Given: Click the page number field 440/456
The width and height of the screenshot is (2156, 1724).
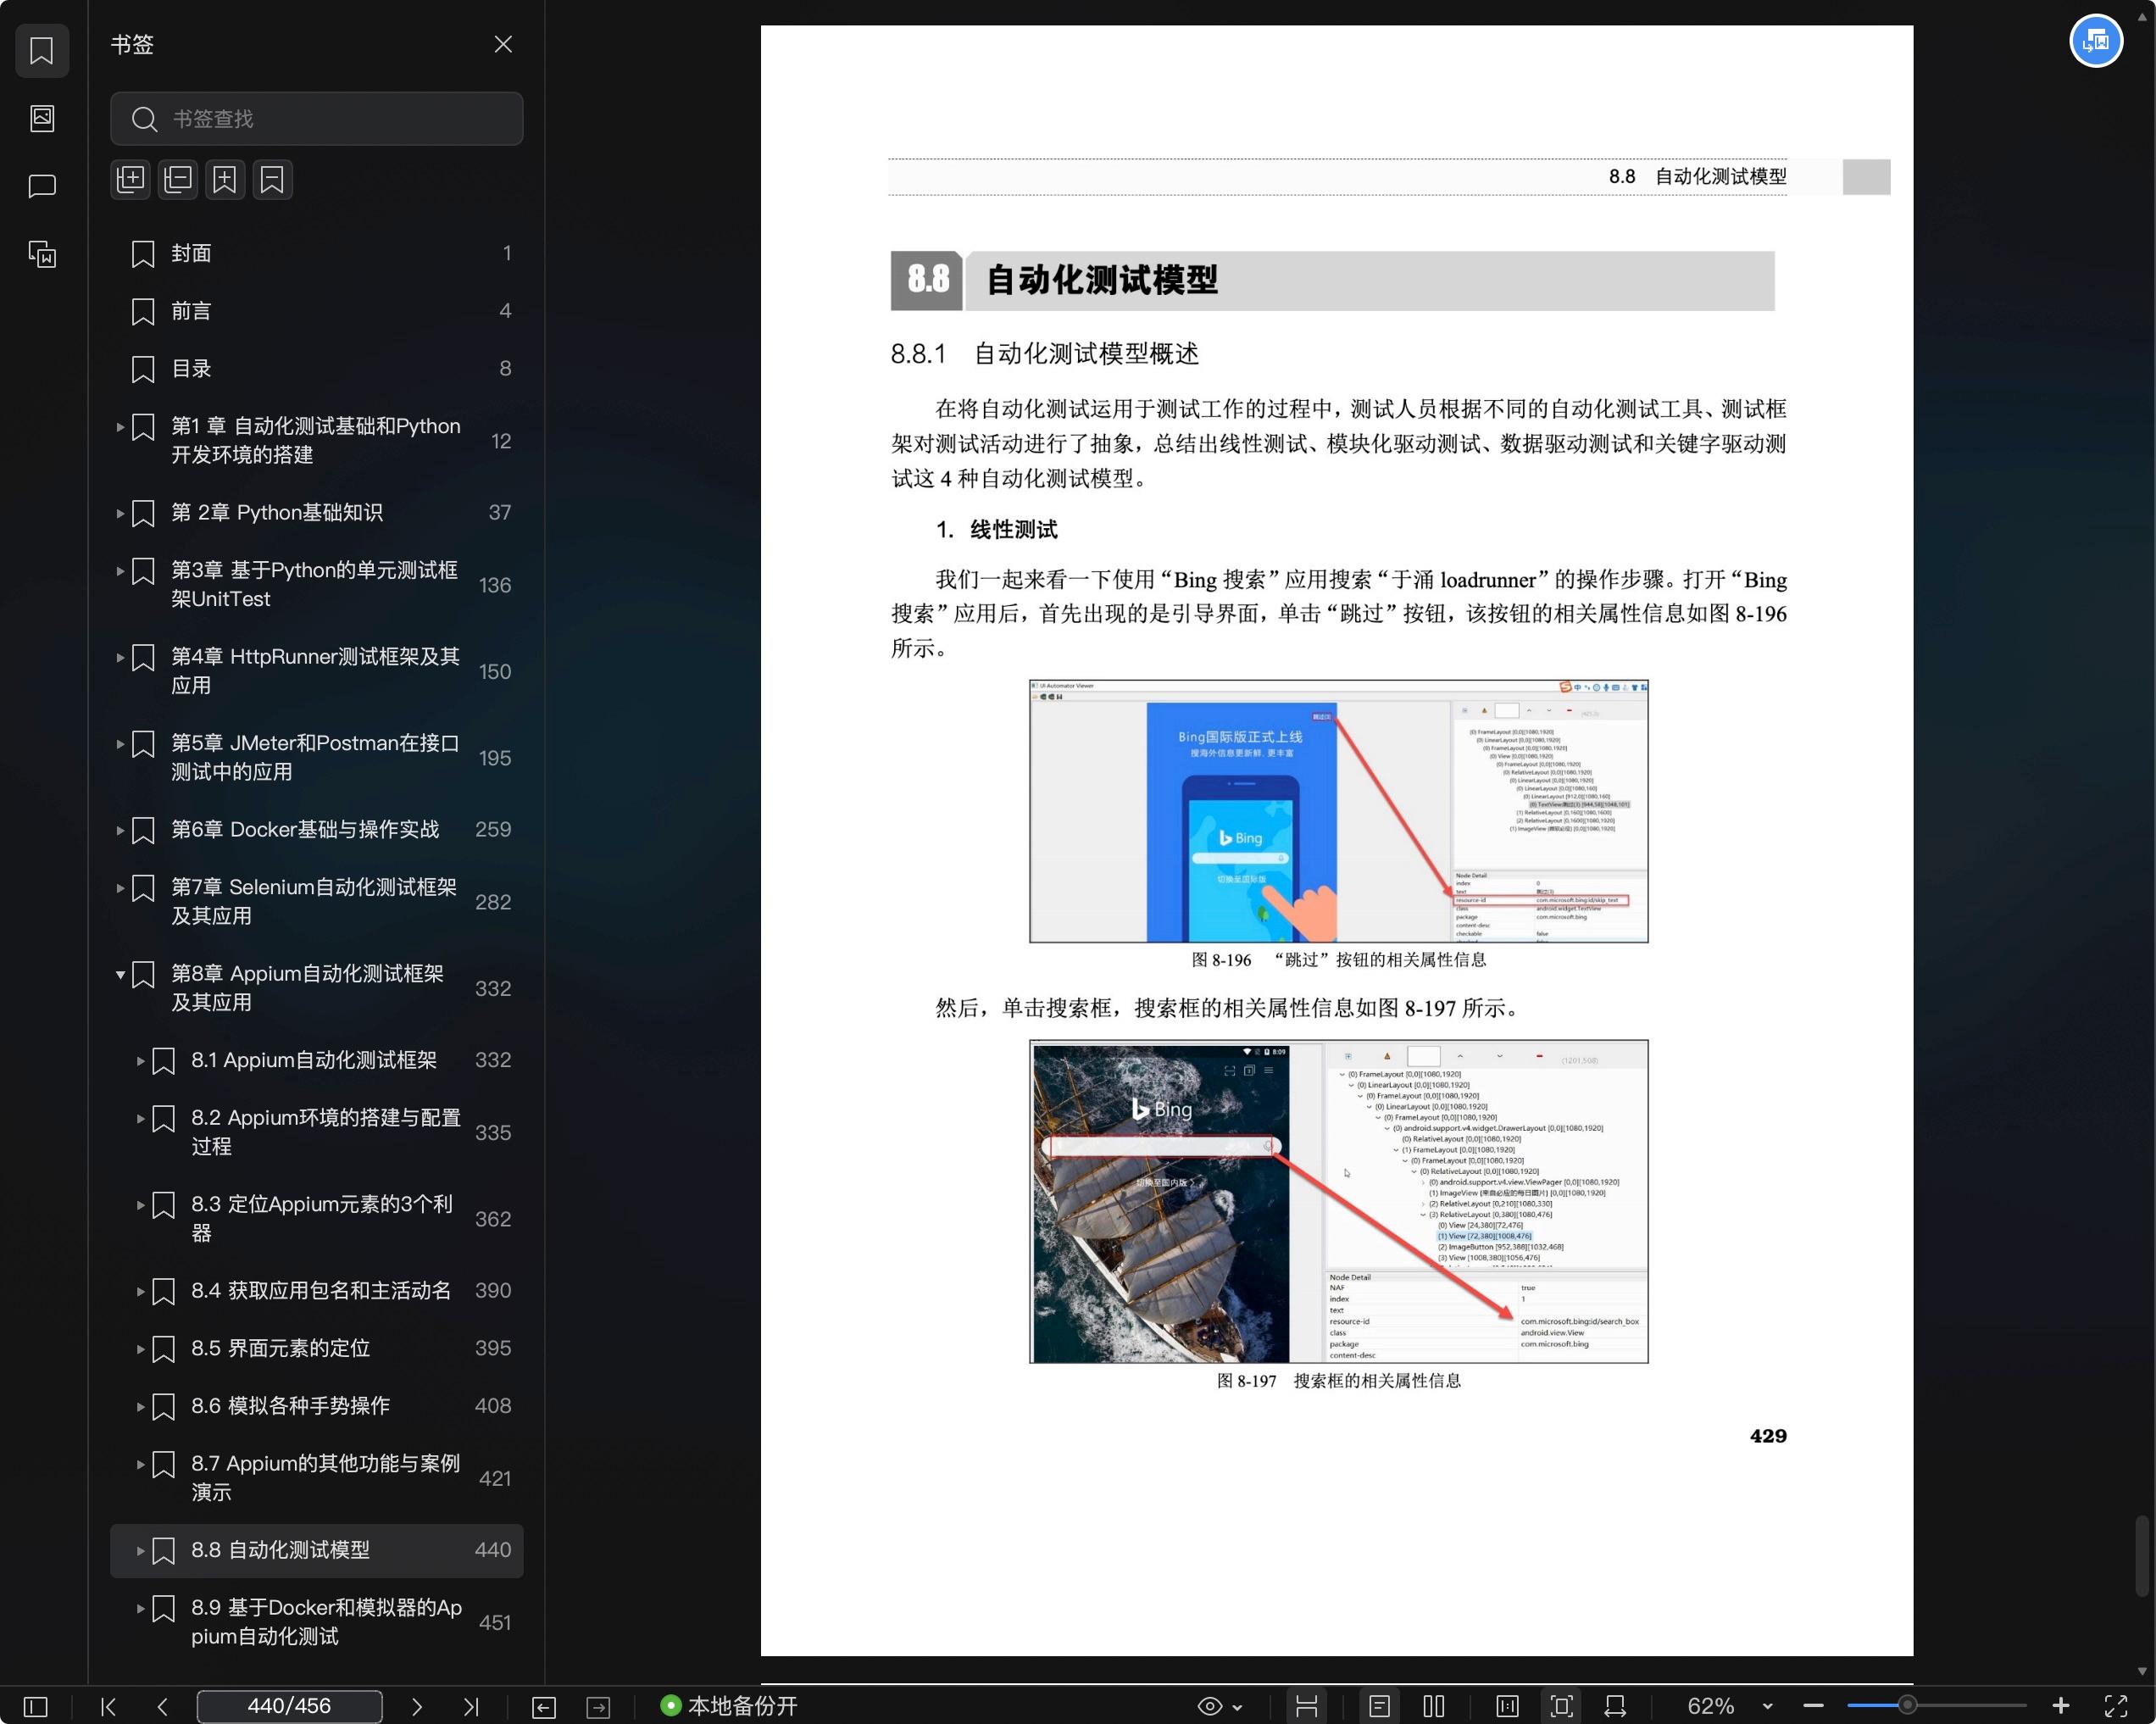Looking at the screenshot, I should coord(289,1706).
